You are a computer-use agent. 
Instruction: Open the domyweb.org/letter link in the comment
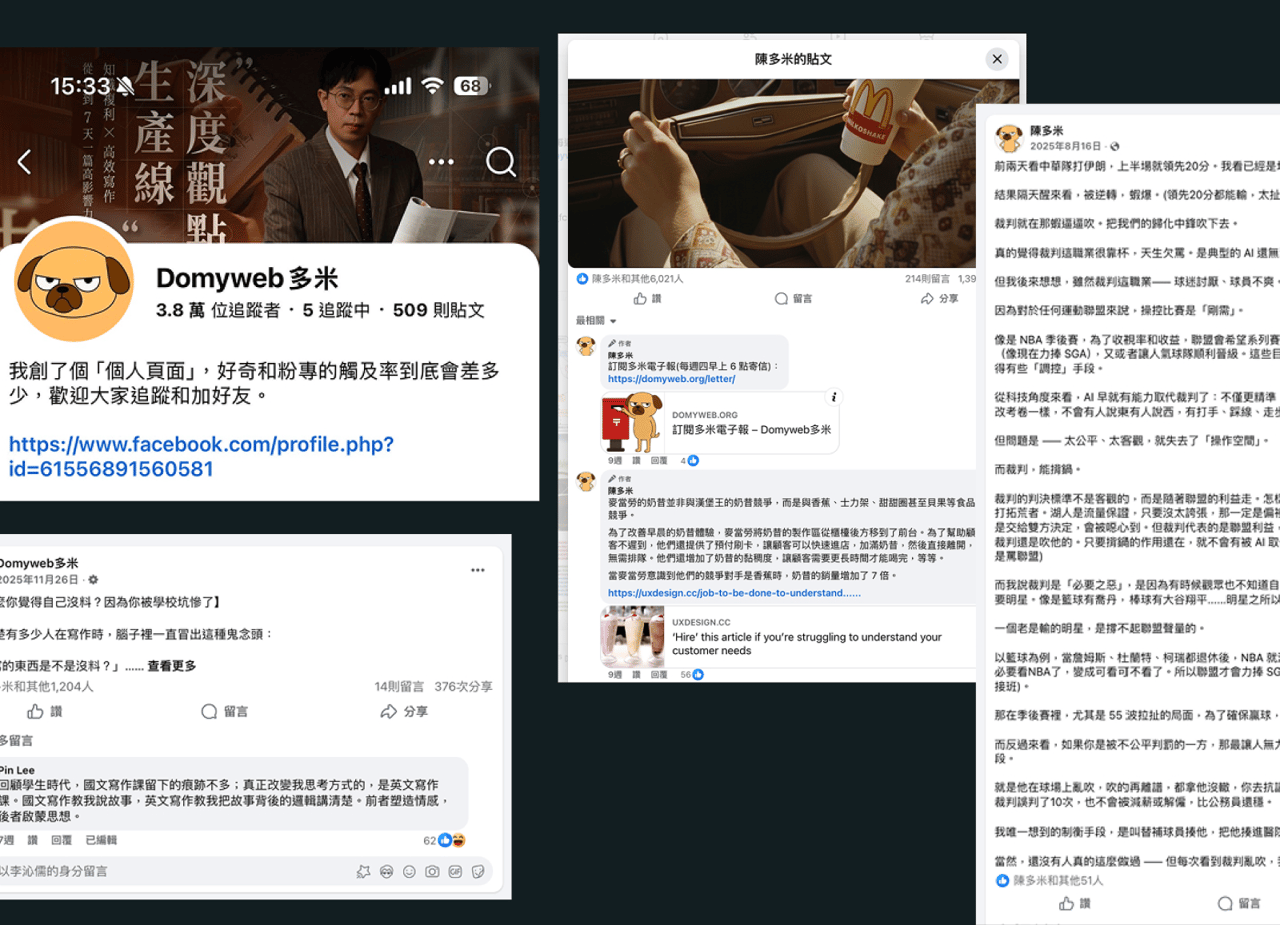point(671,379)
